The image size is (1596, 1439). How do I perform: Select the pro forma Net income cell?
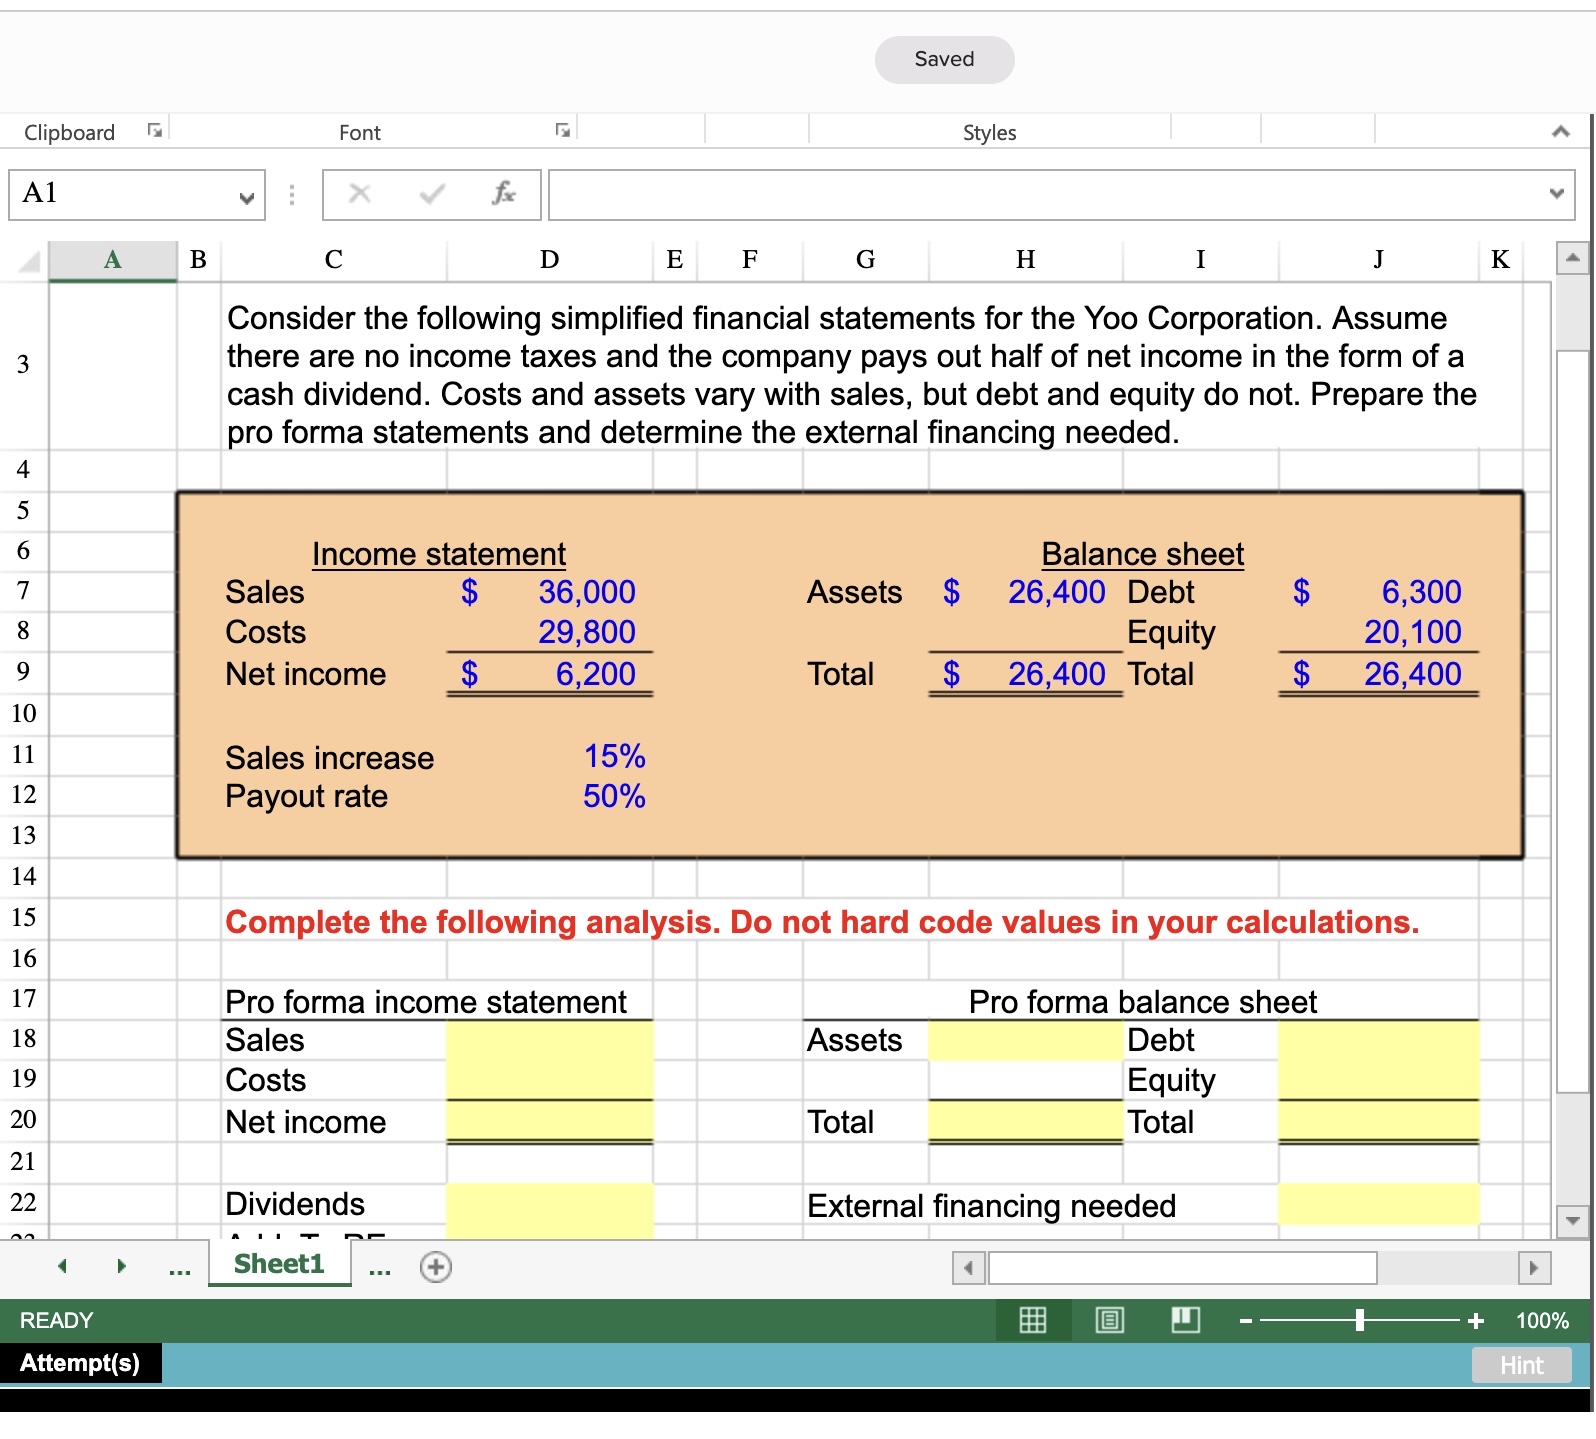550,1121
